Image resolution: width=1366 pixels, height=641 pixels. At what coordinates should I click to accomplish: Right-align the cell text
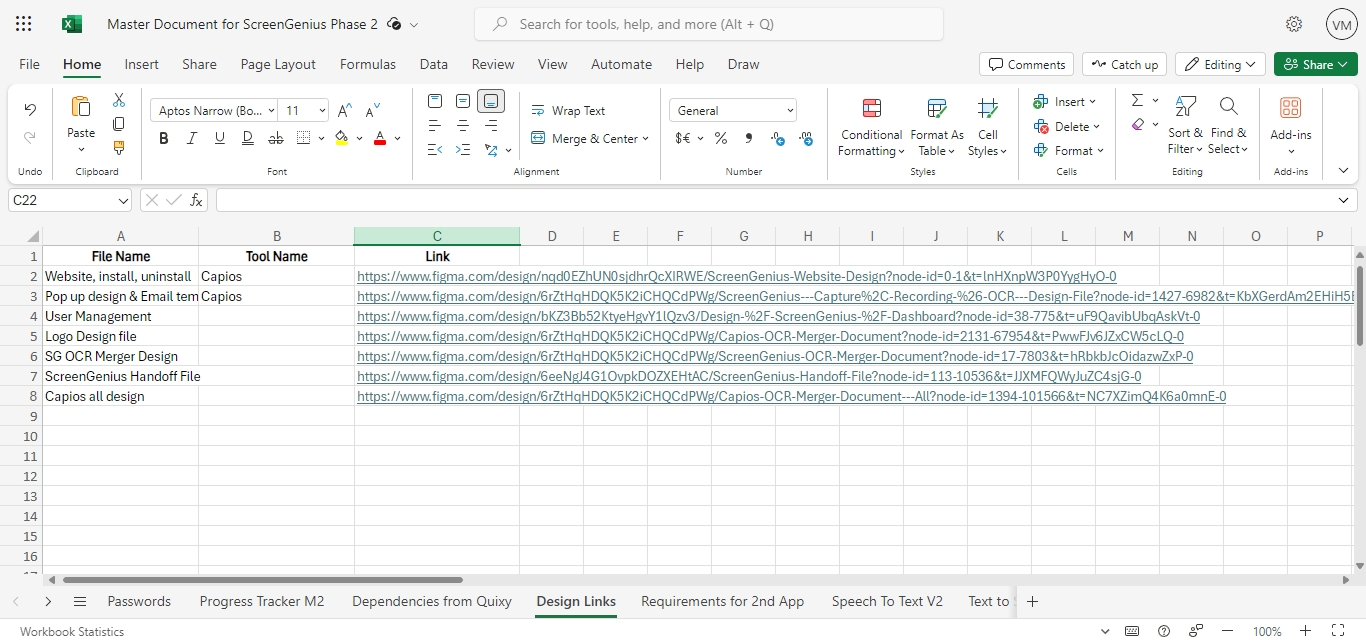pyautogui.click(x=491, y=126)
